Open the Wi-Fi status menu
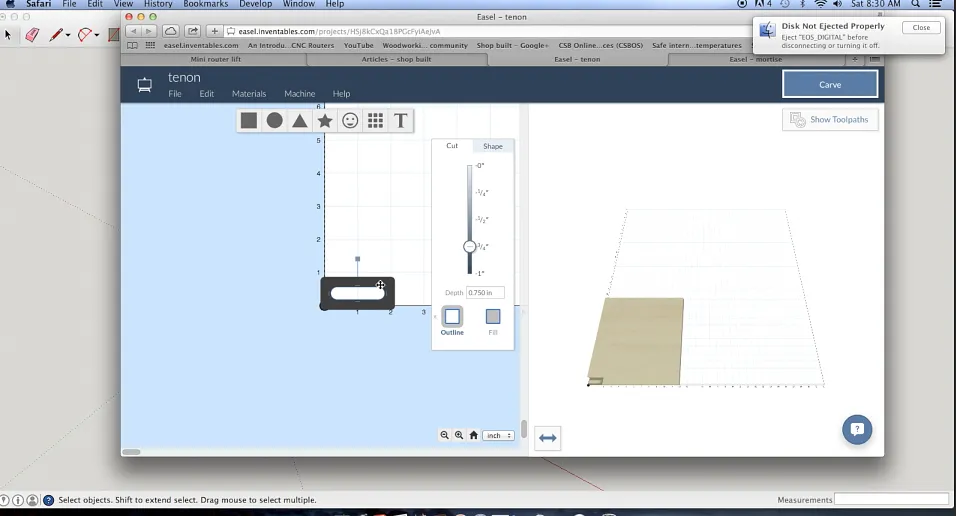 (x=821, y=4)
